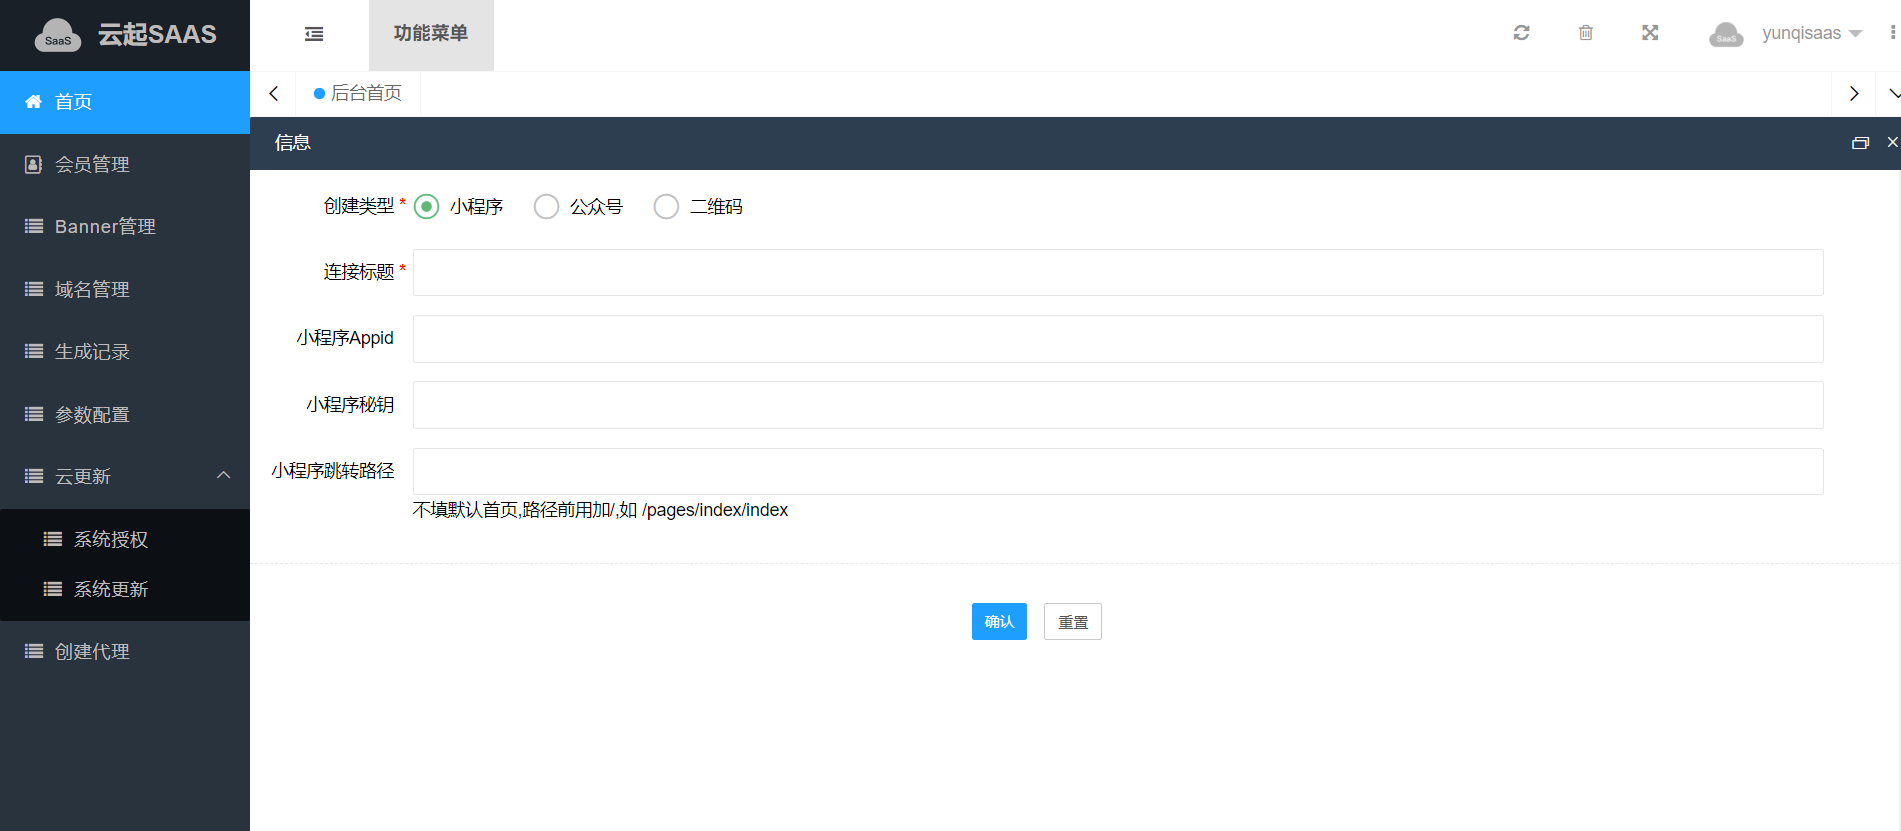
Task: Click the 确认 submit button
Action: 999,622
